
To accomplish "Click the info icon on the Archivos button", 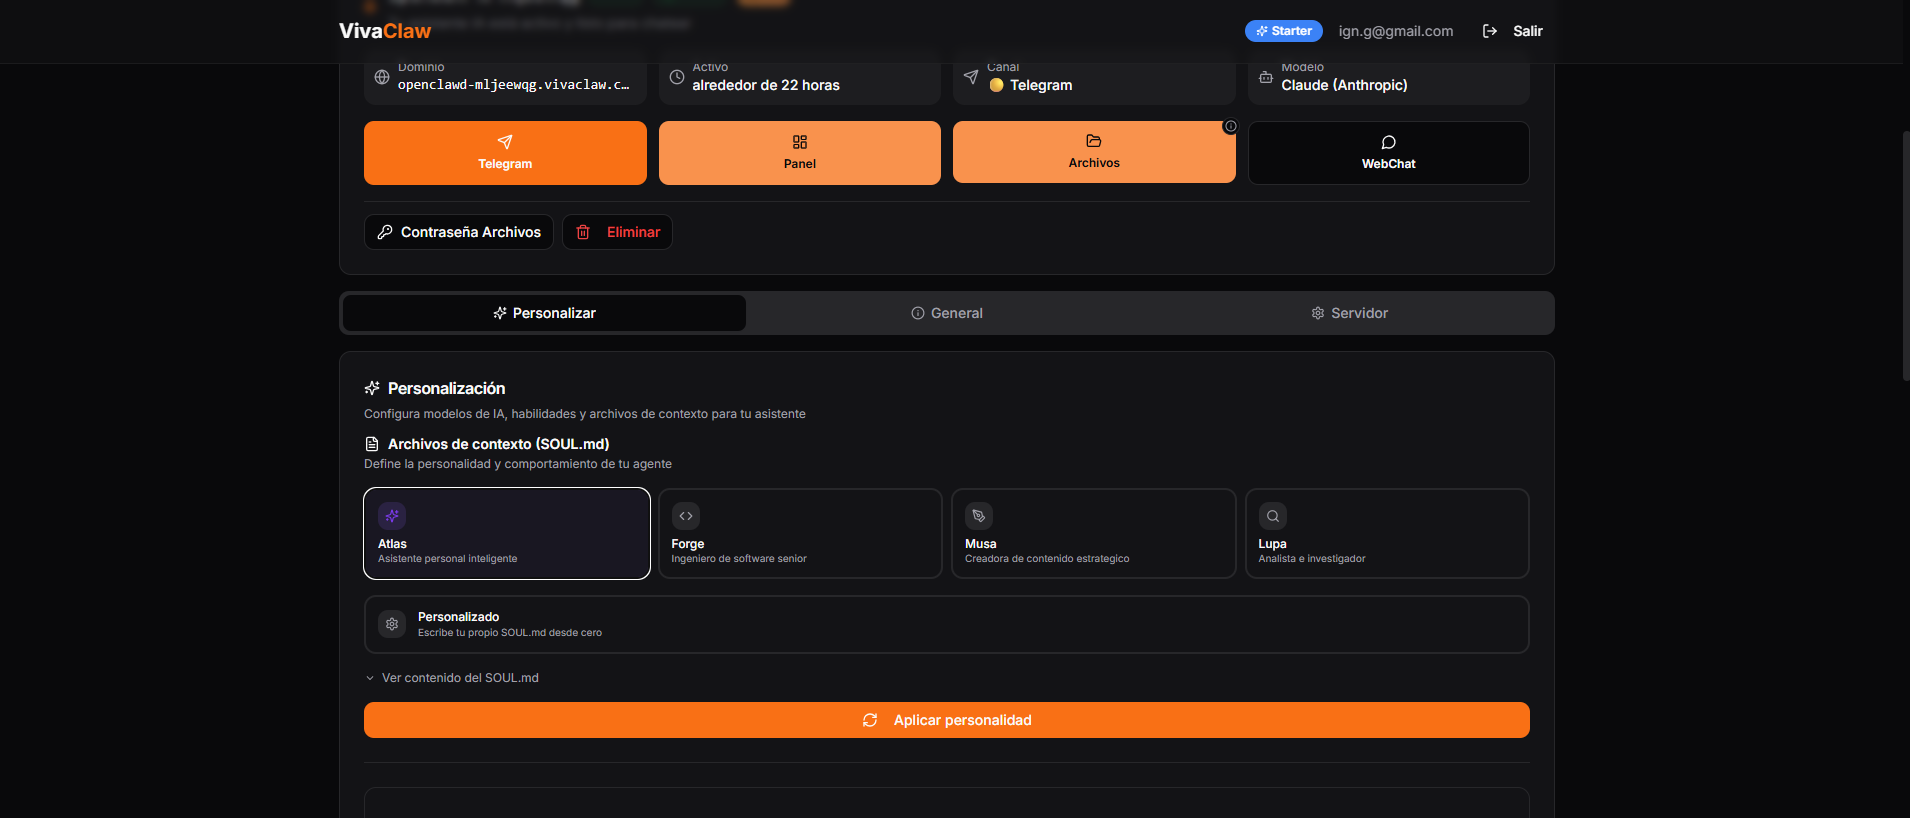I will [x=1230, y=126].
